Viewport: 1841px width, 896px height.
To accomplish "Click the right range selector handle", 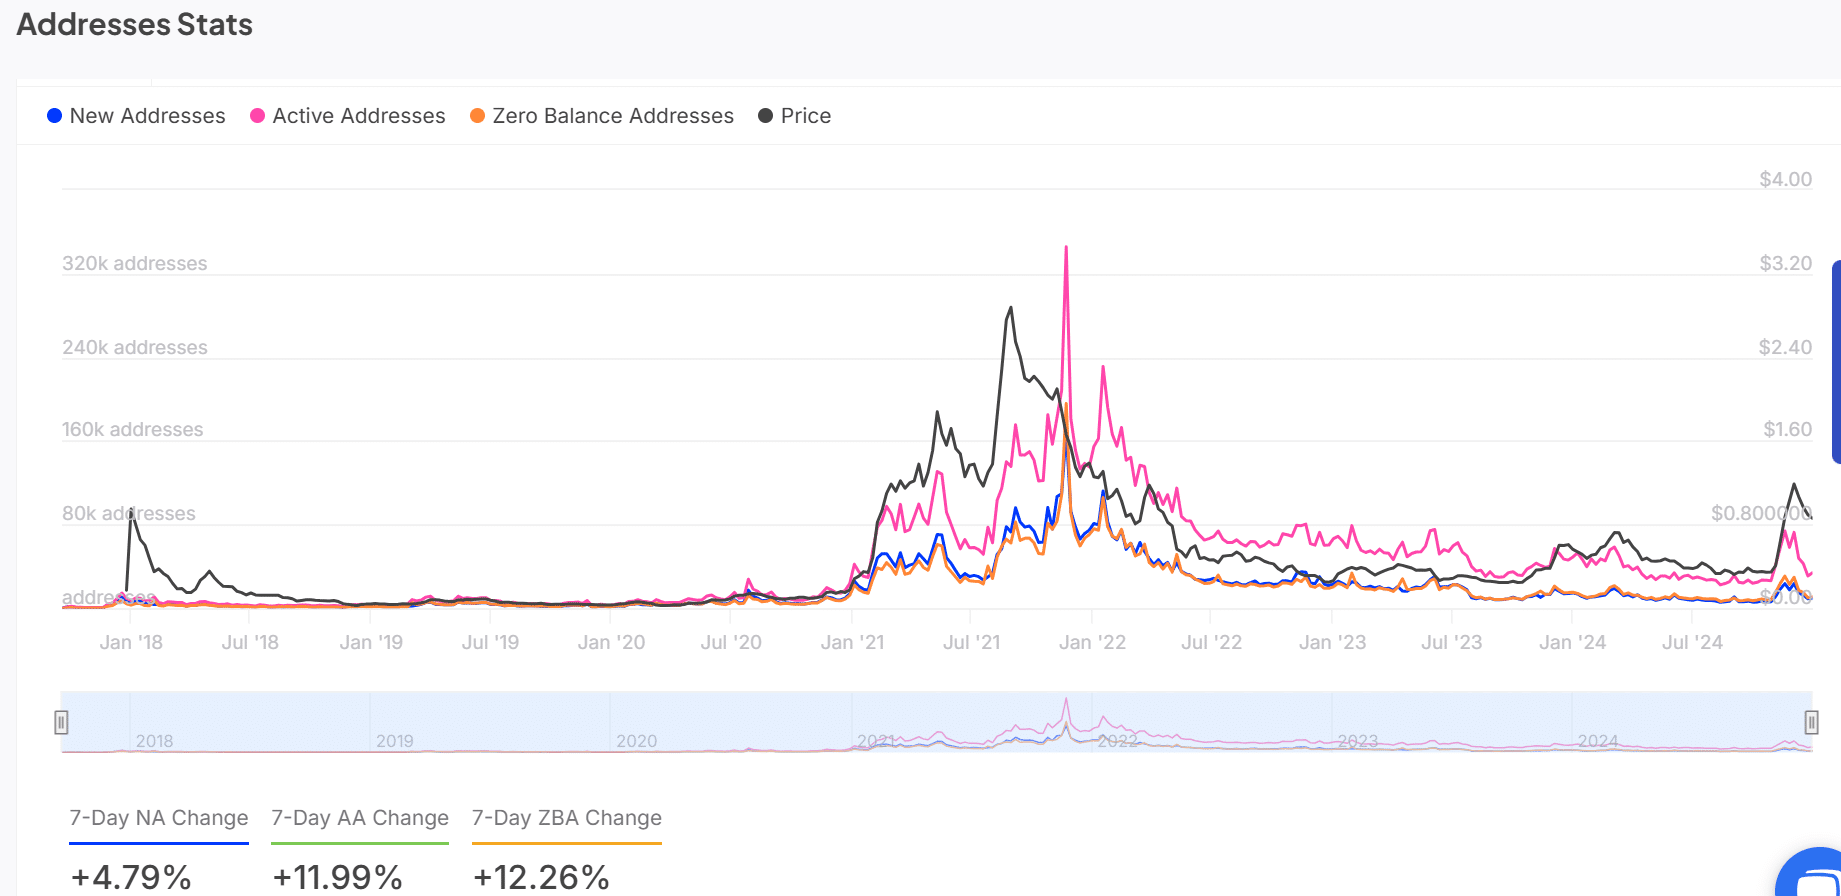I will click(1812, 722).
